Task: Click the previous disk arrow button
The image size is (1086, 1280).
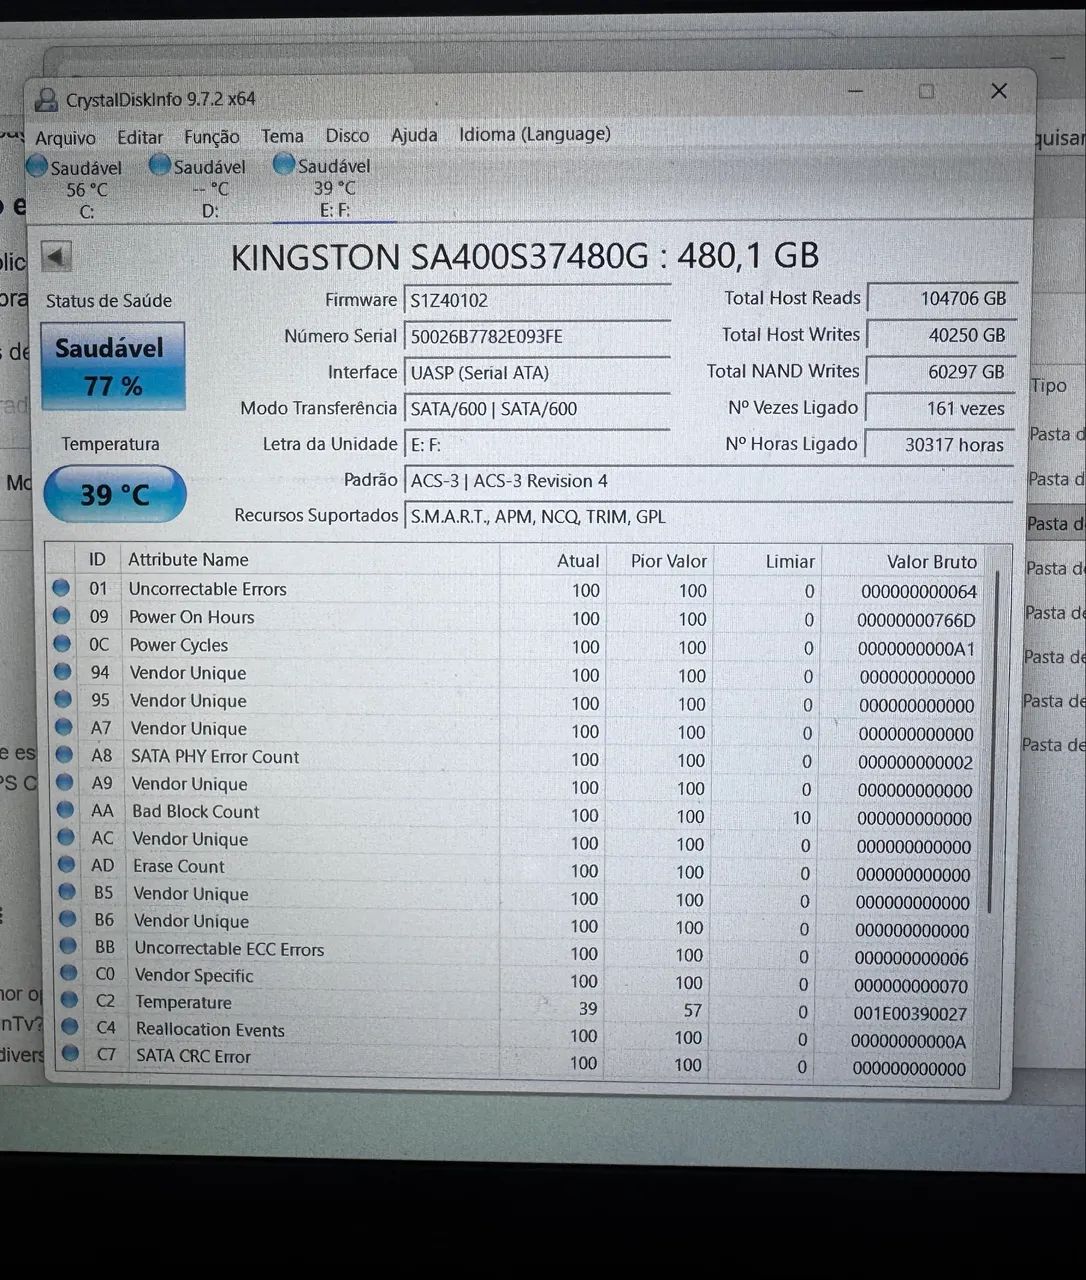Action: click(x=56, y=257)
